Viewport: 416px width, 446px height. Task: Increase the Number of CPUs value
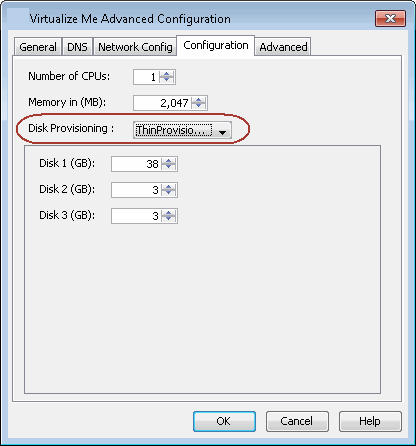tap(166, 74)
